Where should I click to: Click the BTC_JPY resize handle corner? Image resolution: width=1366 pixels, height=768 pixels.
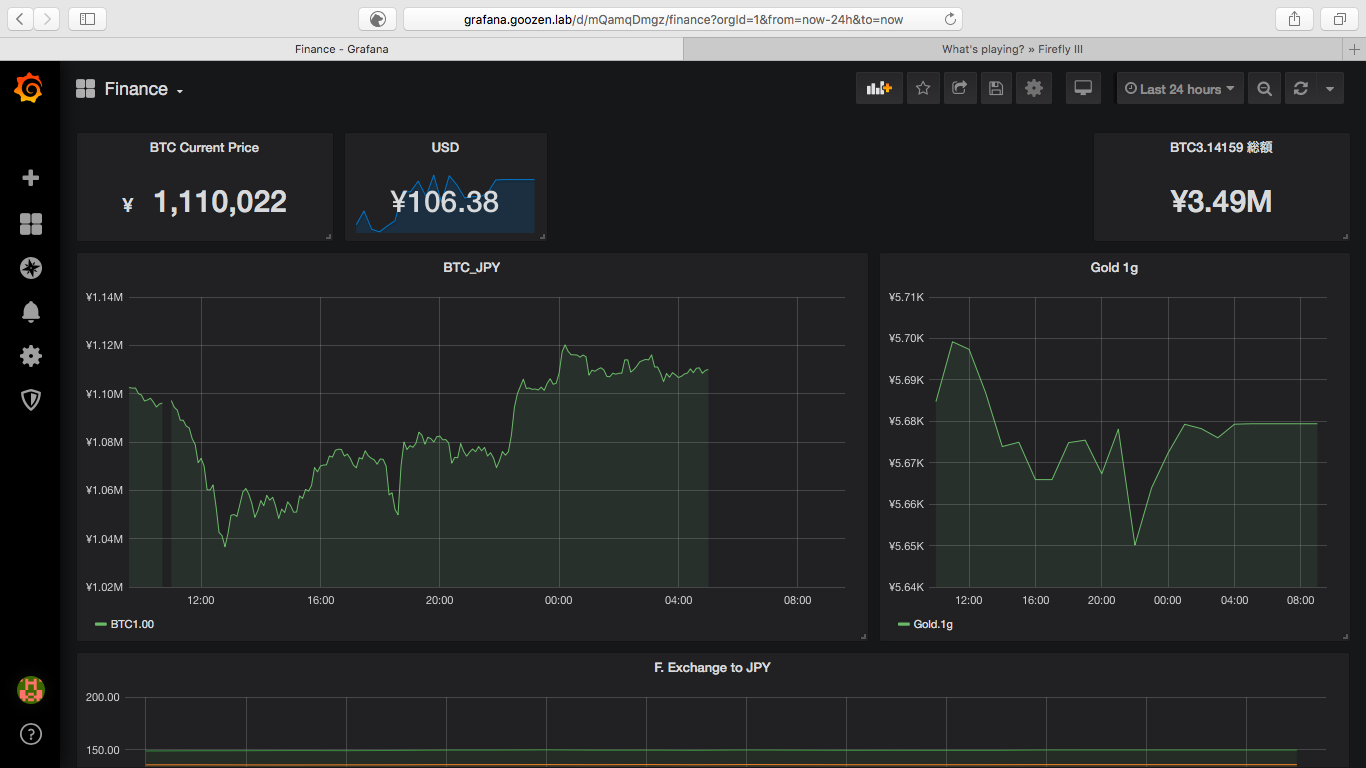click(863, 636)
